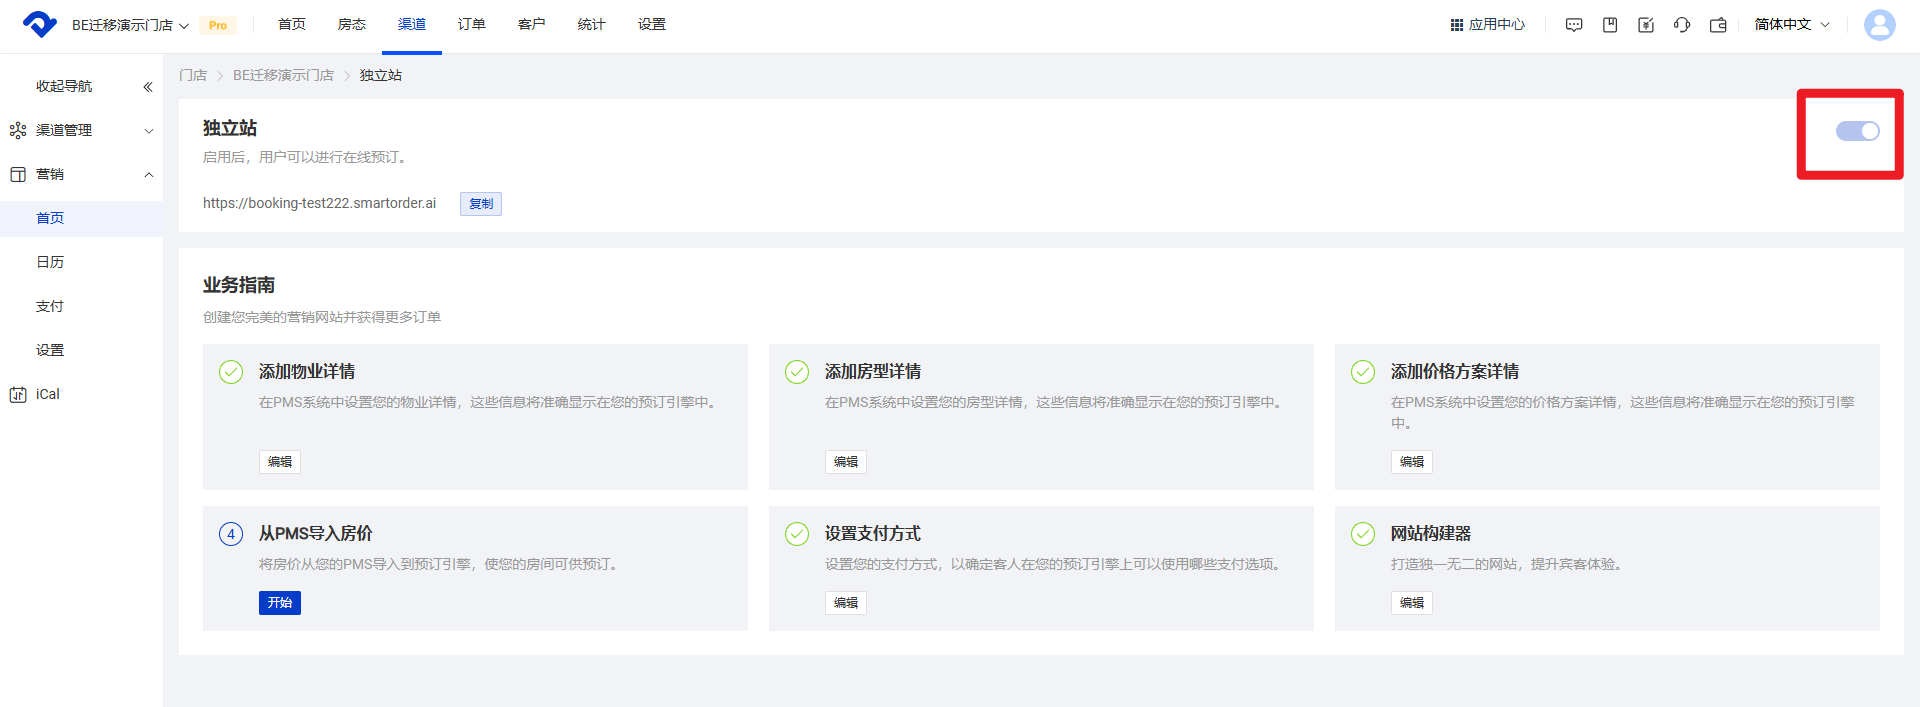Toggle the 独立站 enable switch
1920x707 pixels.
[x=1857, y=131]
